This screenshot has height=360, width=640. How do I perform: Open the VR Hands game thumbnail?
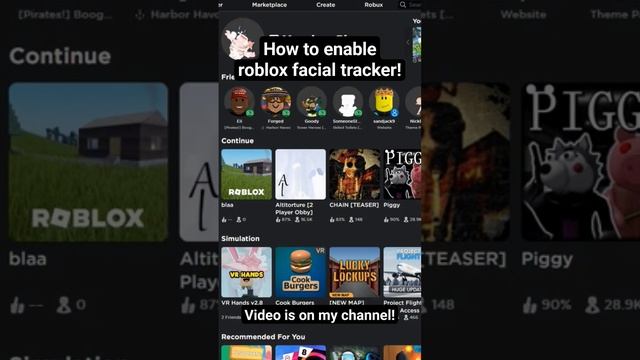(x=247, y=272)
